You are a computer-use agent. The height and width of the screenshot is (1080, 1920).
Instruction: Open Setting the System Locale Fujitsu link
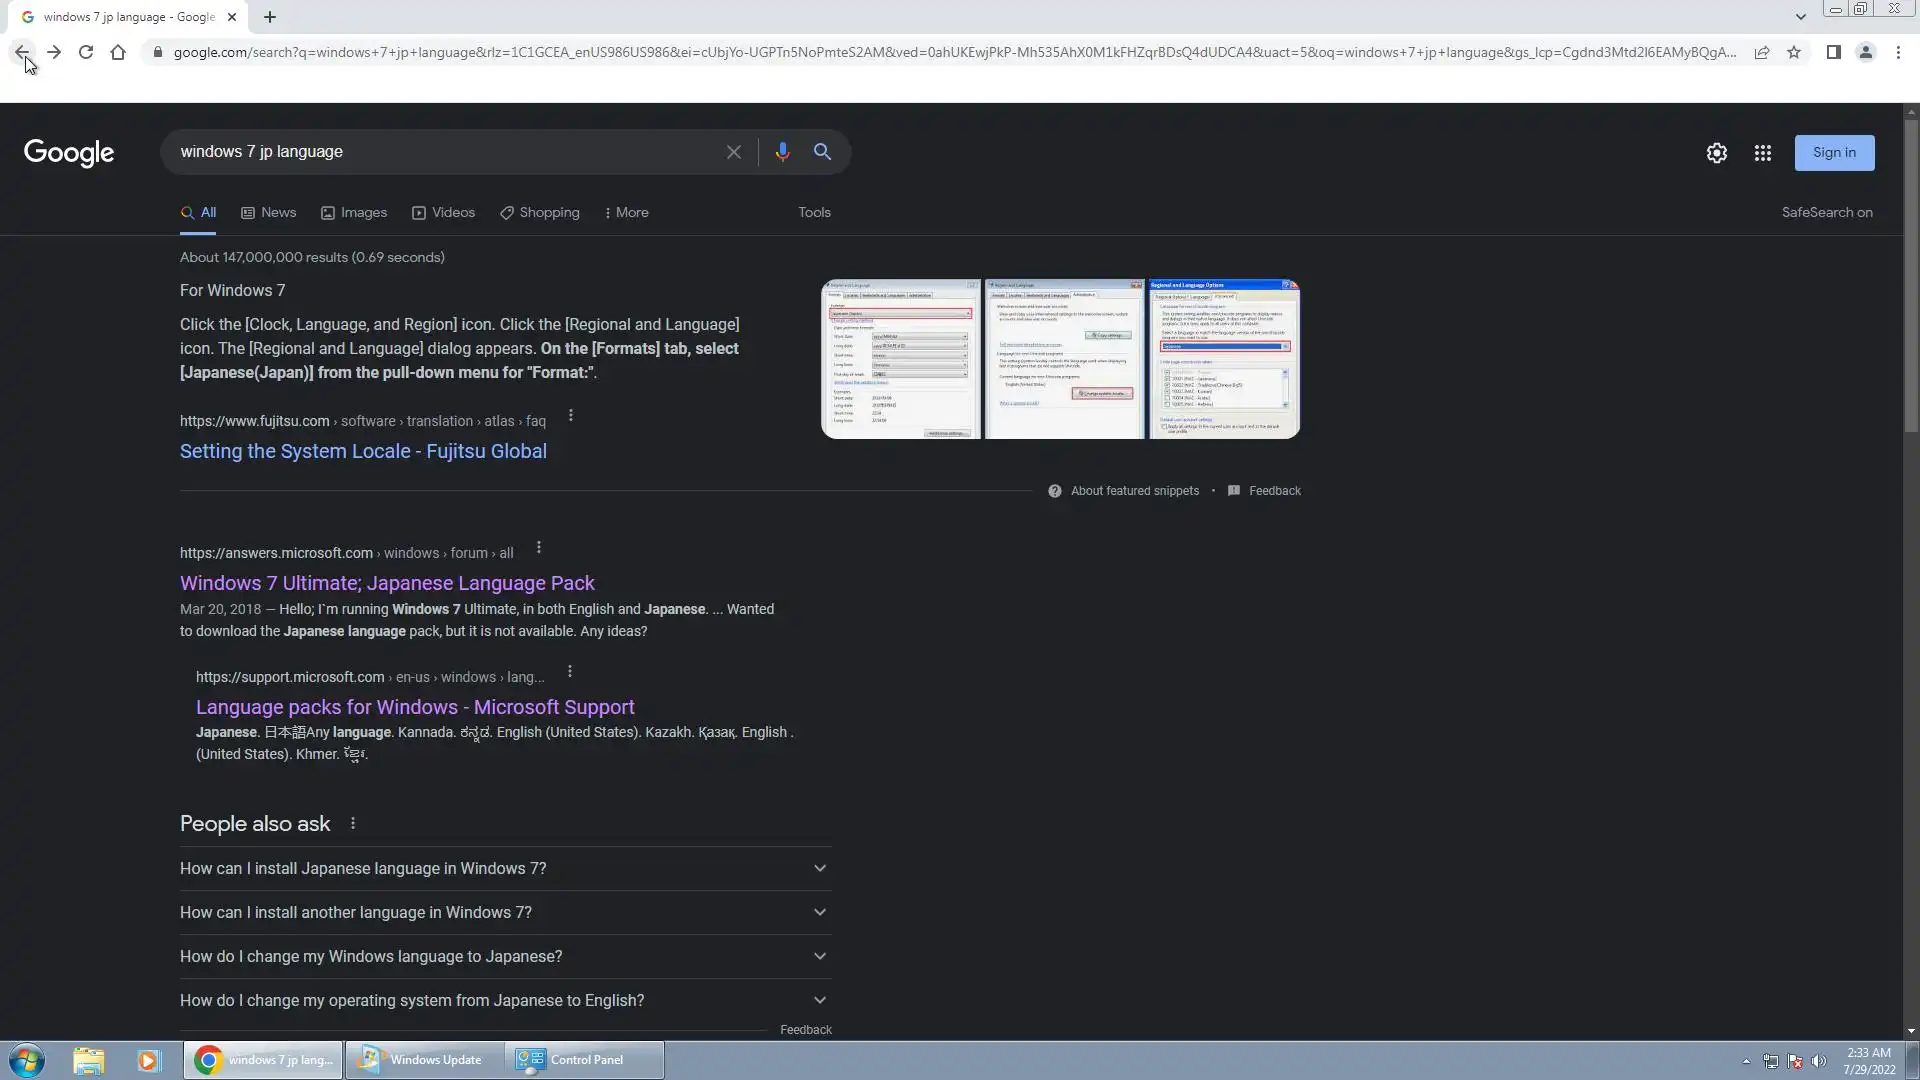click(x=363, y=451)
